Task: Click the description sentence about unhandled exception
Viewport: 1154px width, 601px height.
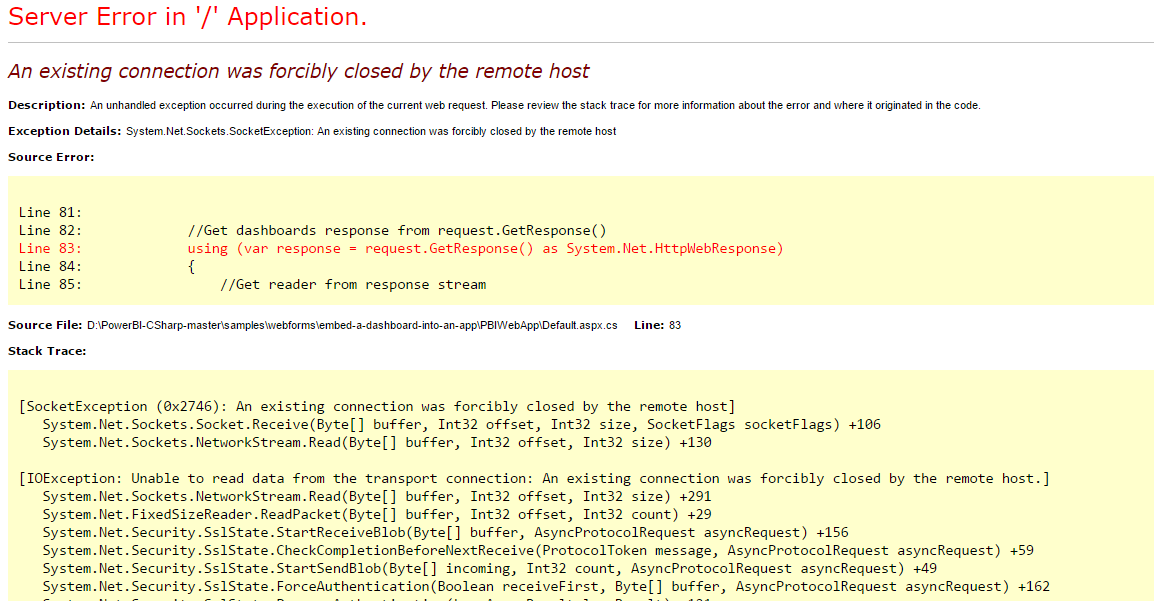Action: pos(535,105)
